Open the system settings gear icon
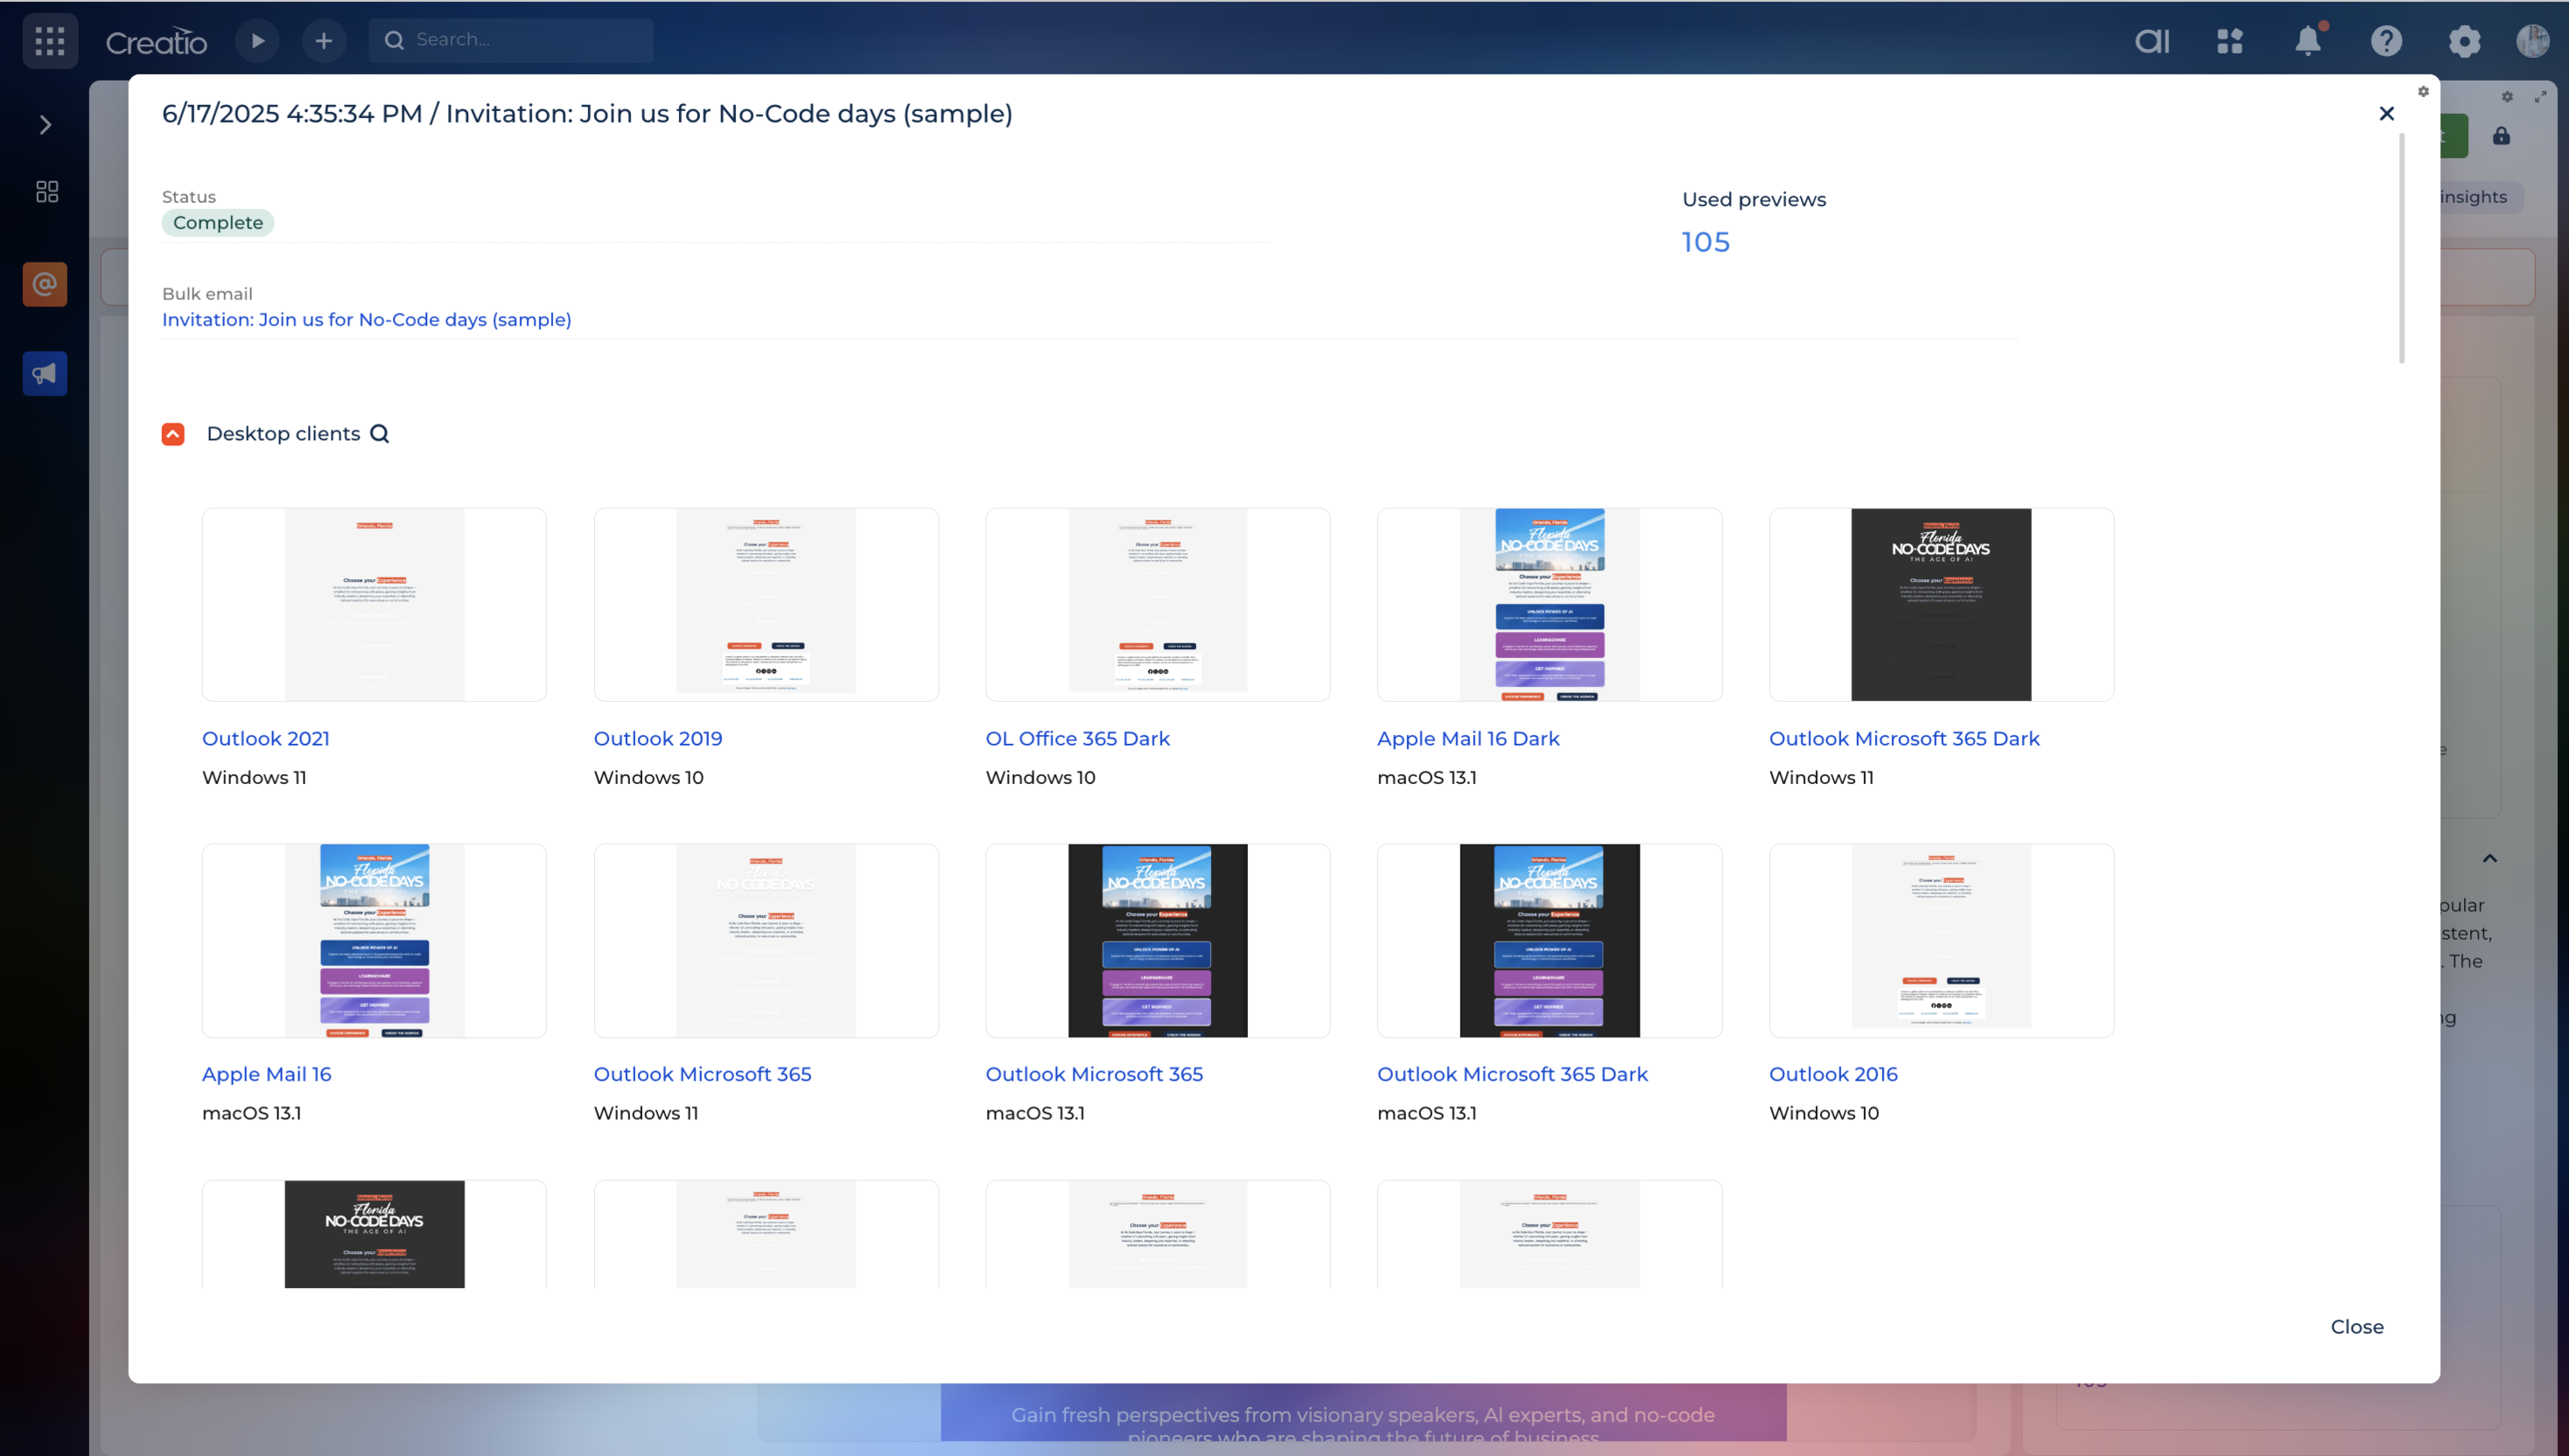Screen dimensions: 2569x1456 coord(2464,41)
